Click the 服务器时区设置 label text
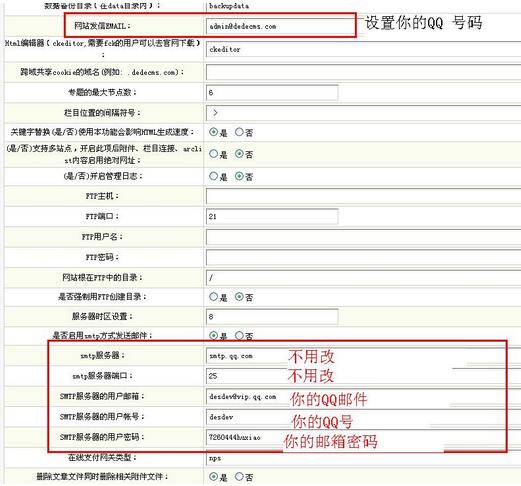The image size is (521, 486). tap(102, 316)
